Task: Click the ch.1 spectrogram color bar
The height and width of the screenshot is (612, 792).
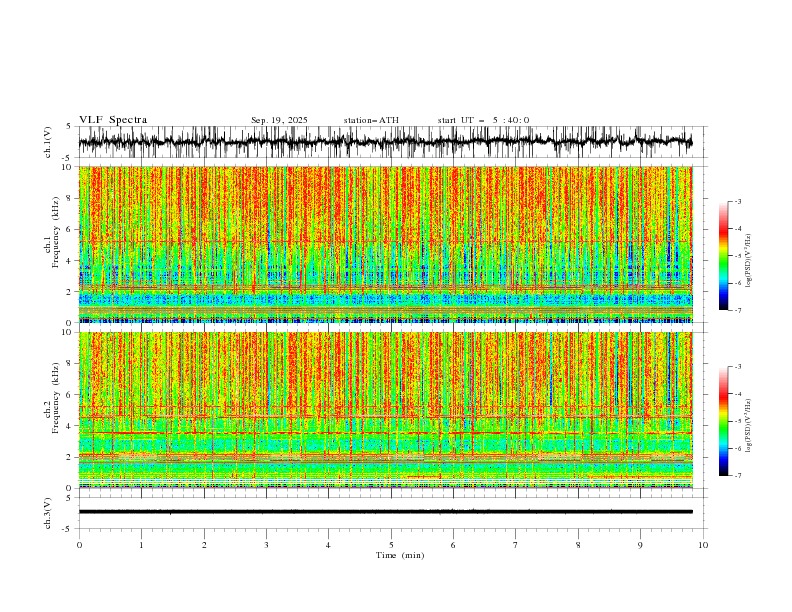Action: [723, 255]
